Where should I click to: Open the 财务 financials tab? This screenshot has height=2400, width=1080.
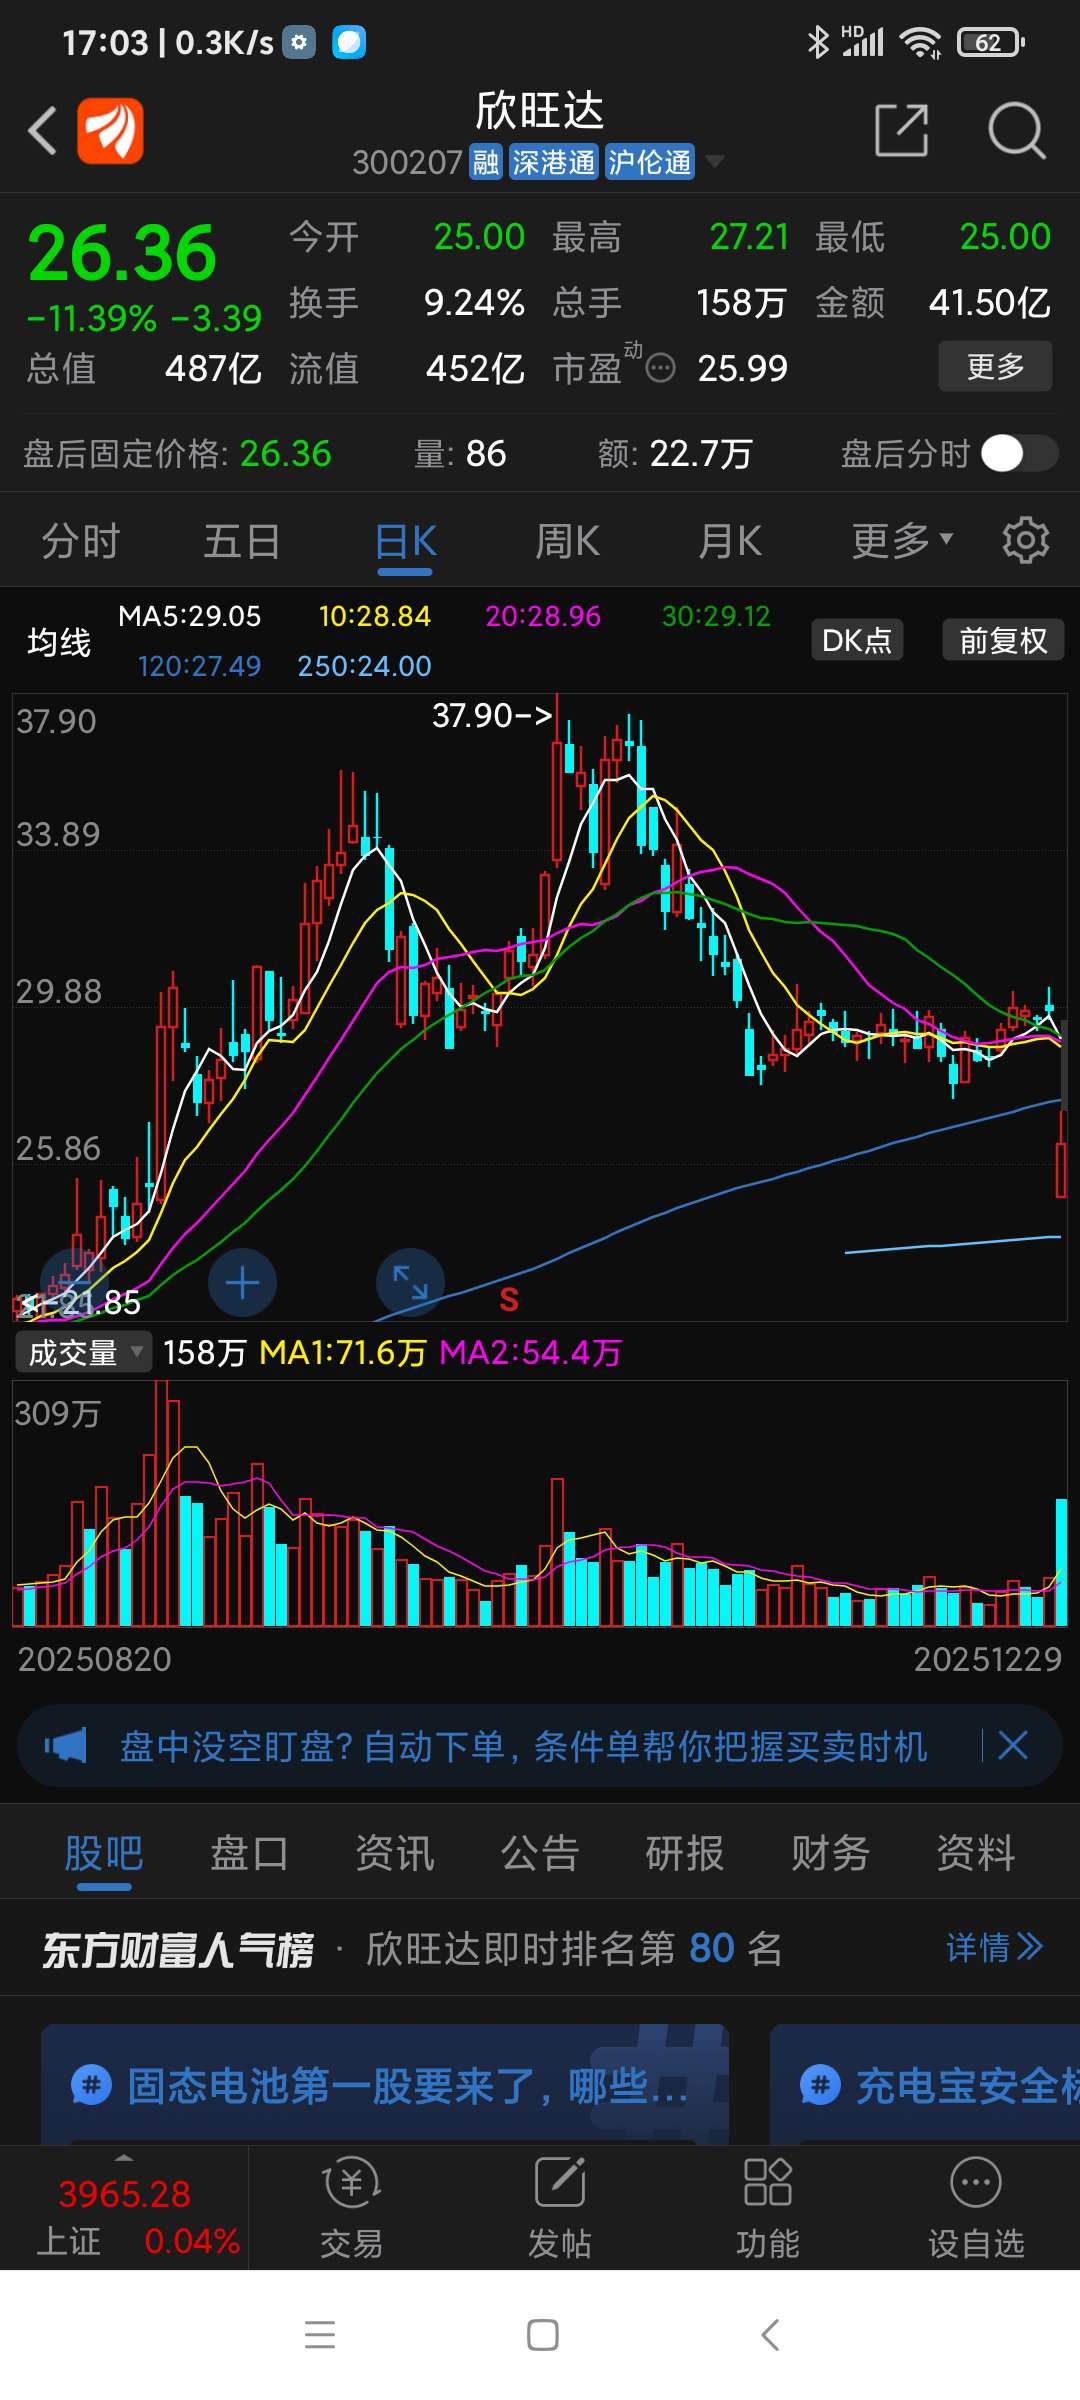(830, 1853)
